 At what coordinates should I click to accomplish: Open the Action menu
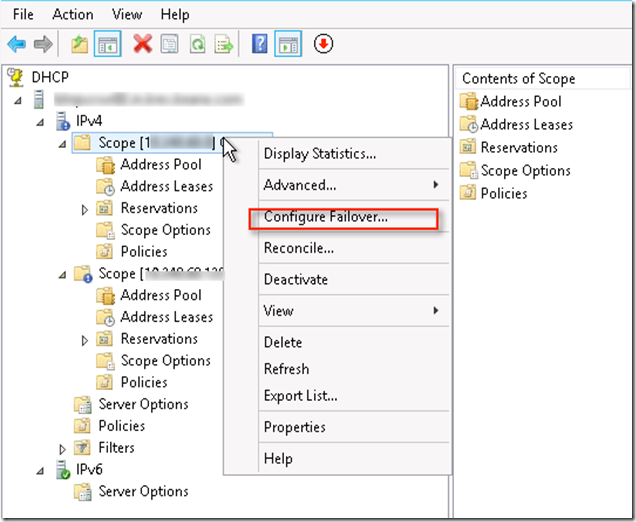pos(72,15)
